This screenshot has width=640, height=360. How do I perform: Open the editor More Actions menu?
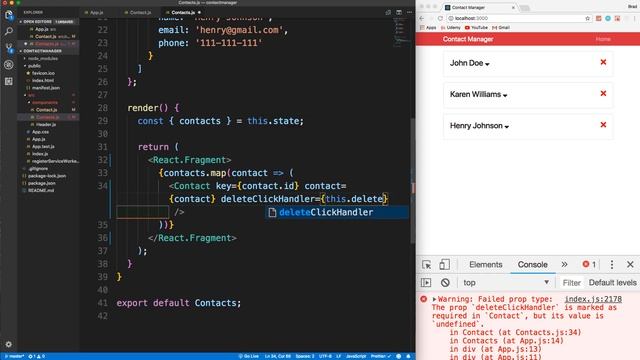(409, 13)
